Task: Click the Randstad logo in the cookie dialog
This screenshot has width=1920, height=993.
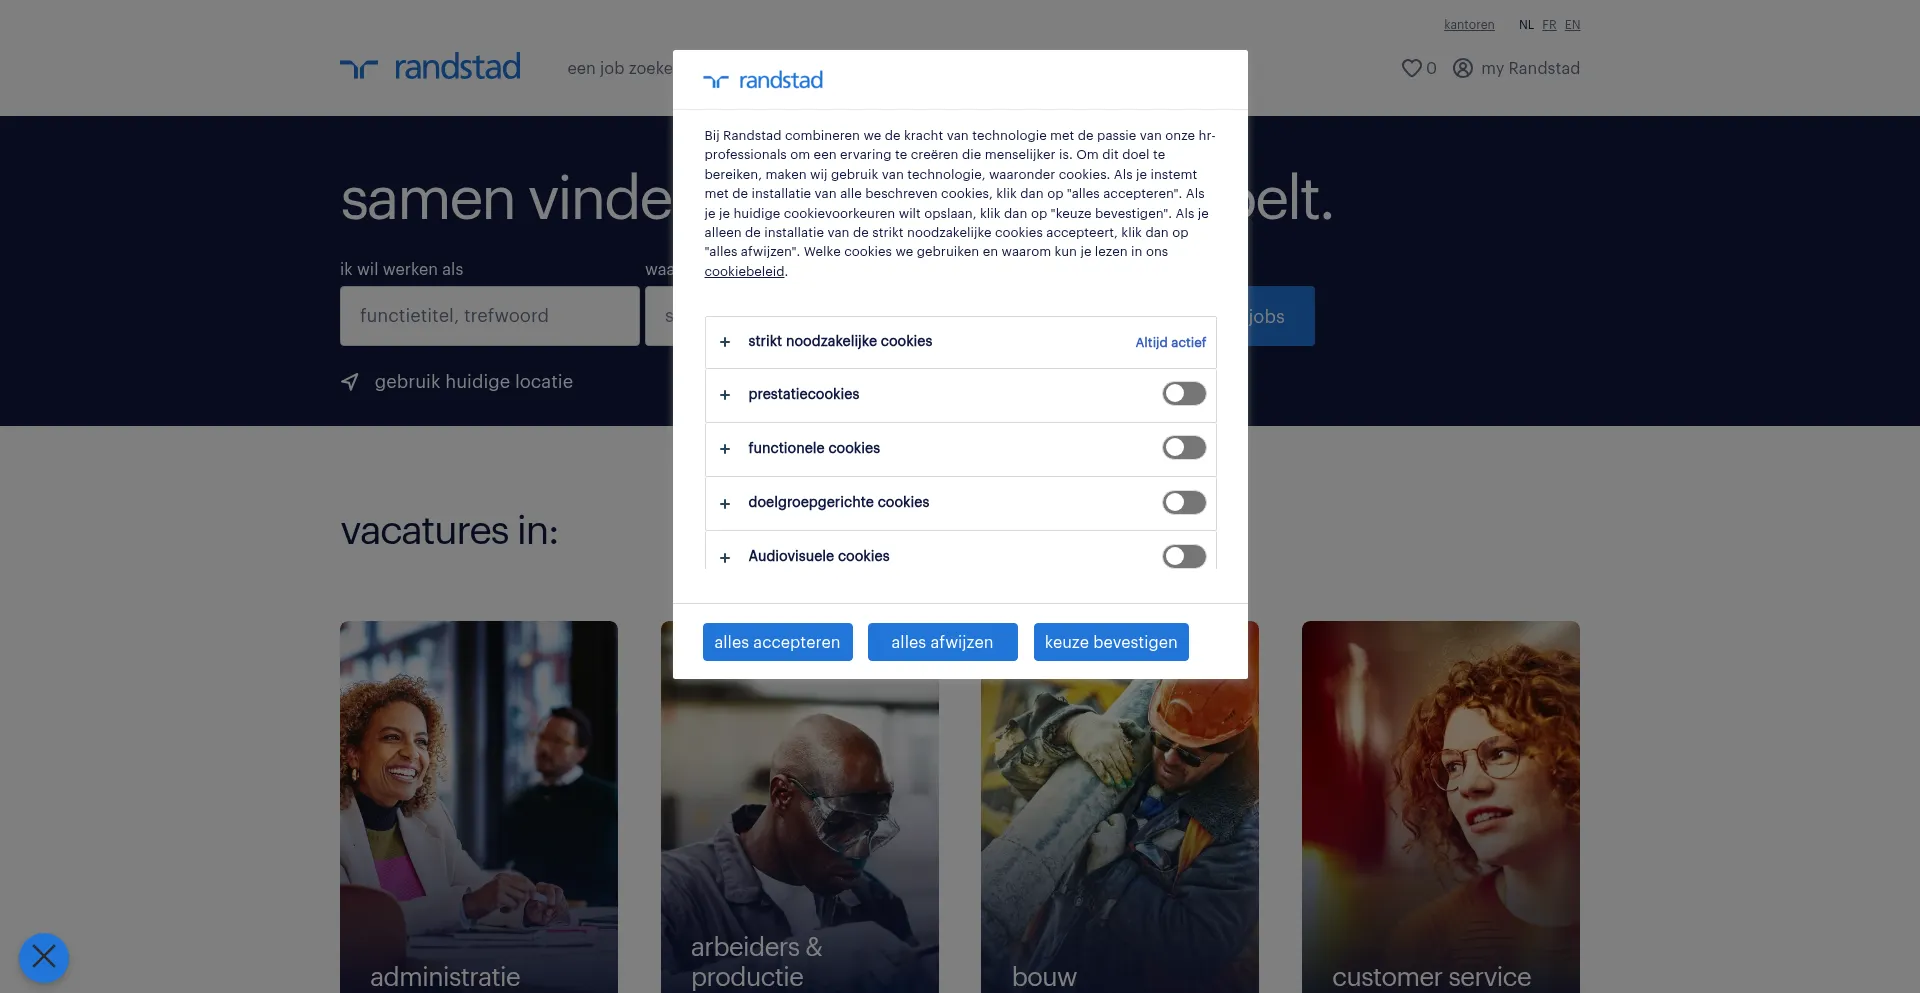Action: pos(763,80)
